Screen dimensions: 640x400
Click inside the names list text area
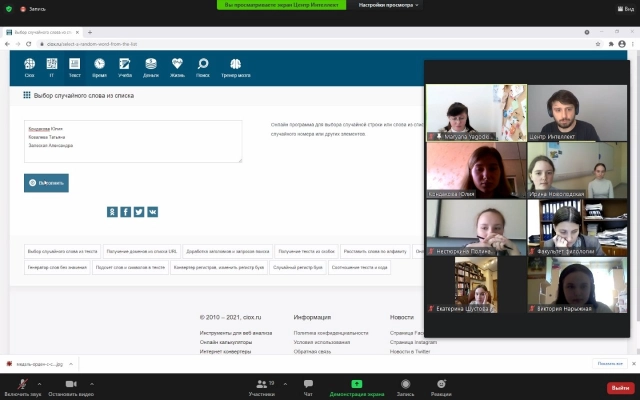[x=133, y=141]
